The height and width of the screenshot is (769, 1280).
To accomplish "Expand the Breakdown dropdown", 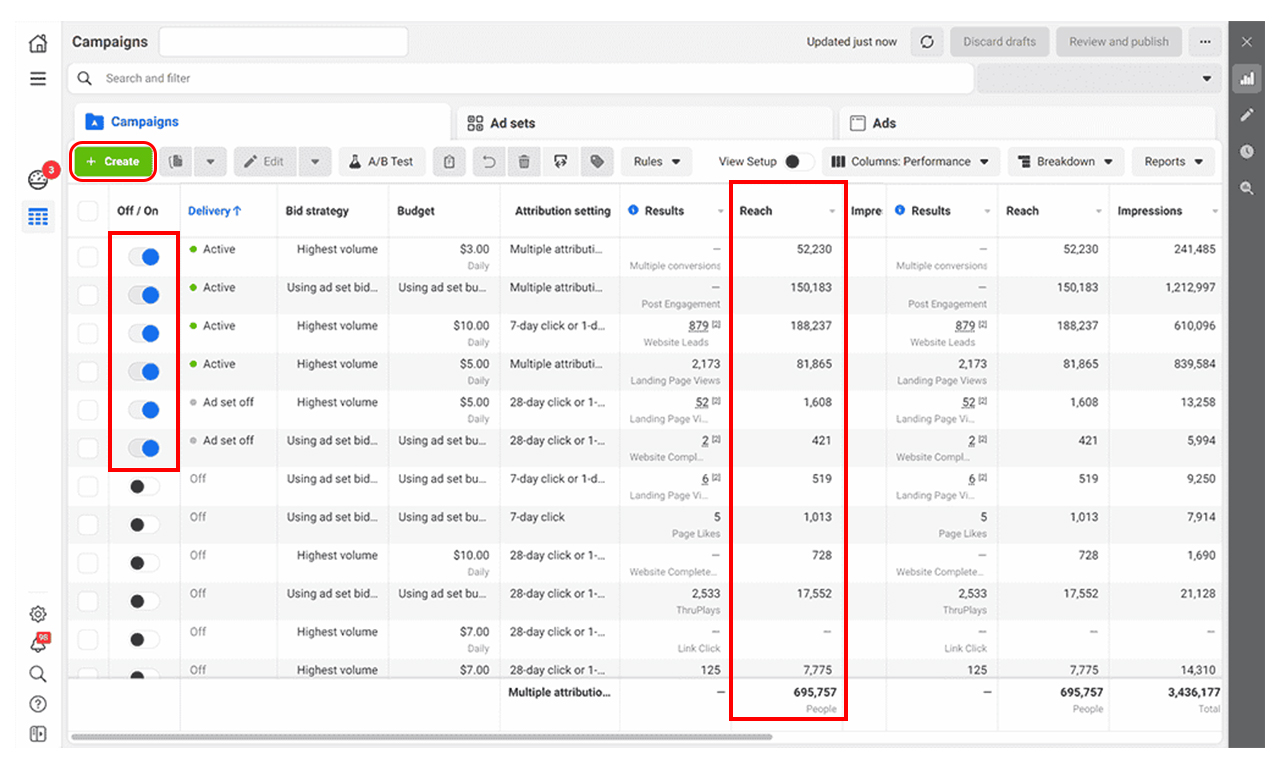I will tap(1066, 161).
